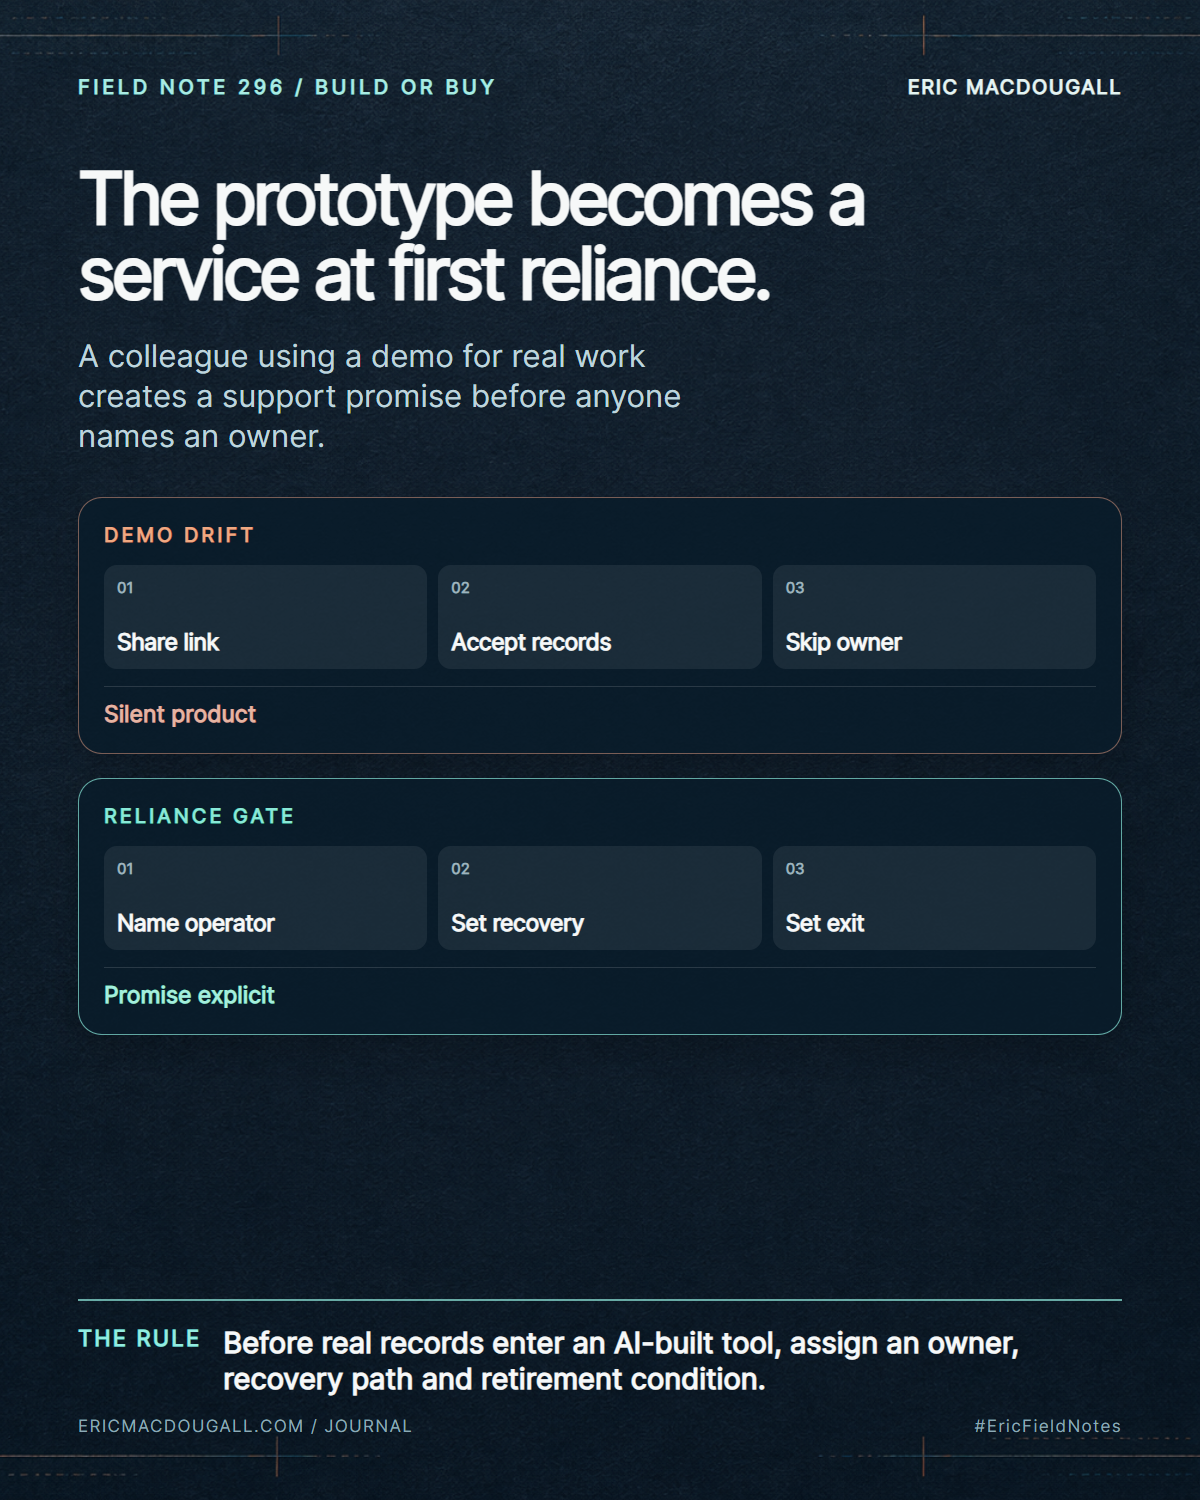Click the #EricFieldNotes hashtag

click(x=1048, y=1426)
